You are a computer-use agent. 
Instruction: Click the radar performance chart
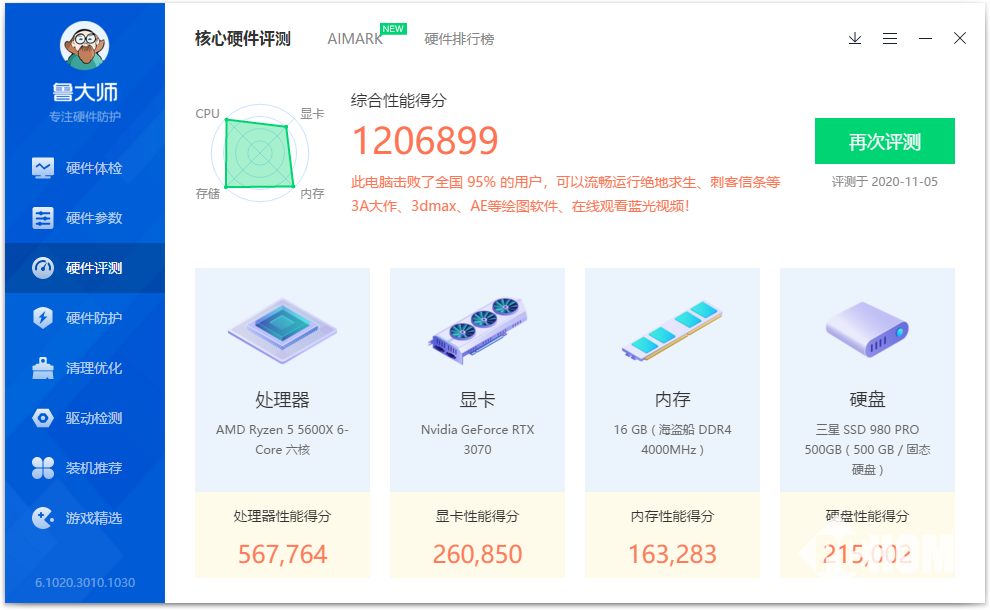point(259,153)
